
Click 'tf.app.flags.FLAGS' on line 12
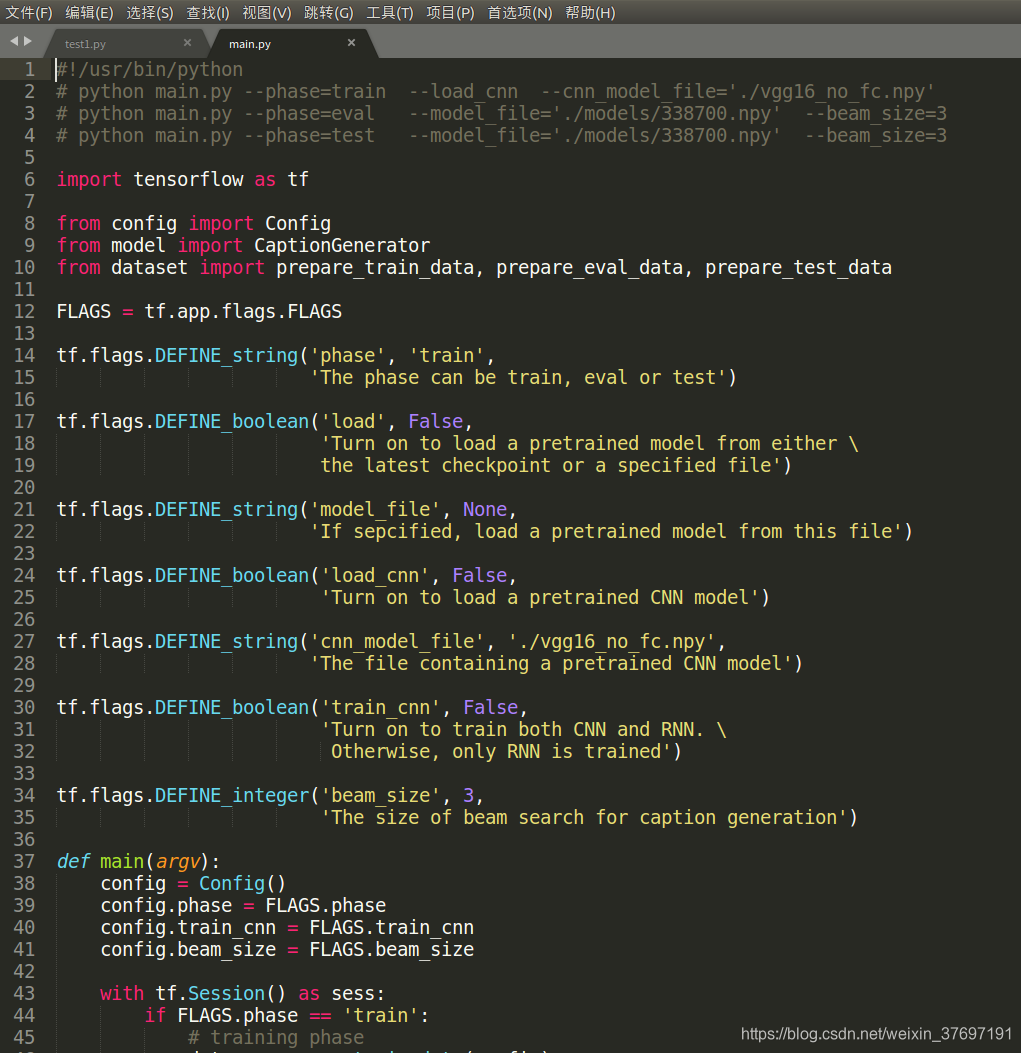point(243,312)
